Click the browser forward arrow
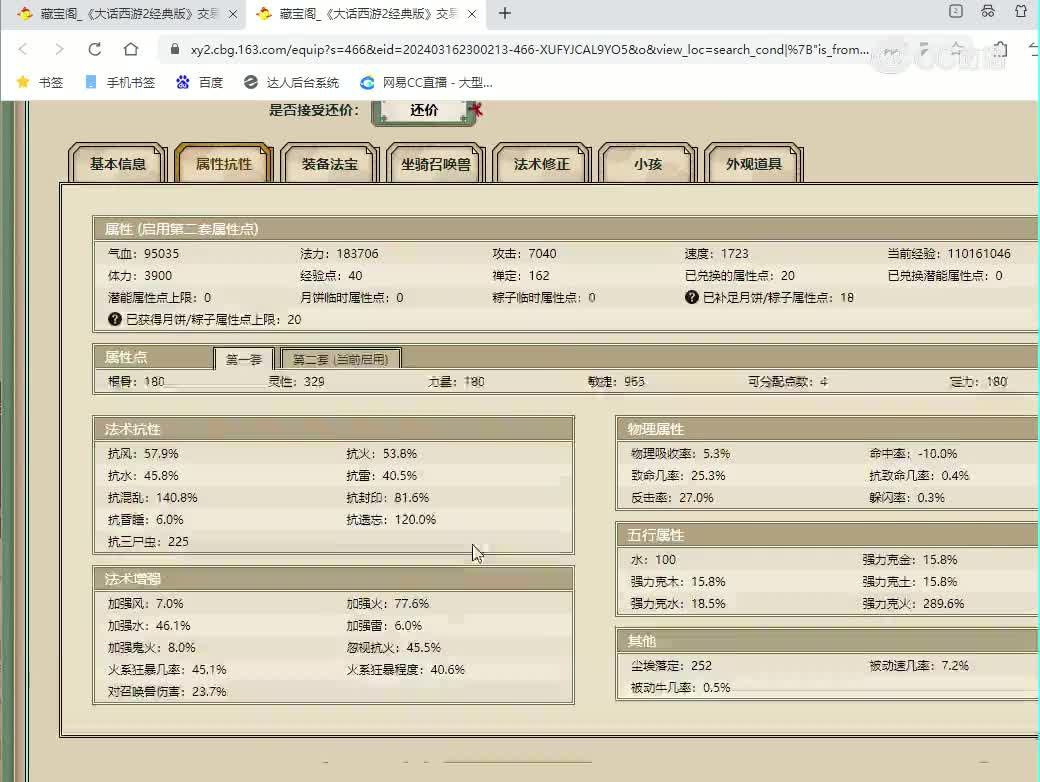 (x=58, y=49)
